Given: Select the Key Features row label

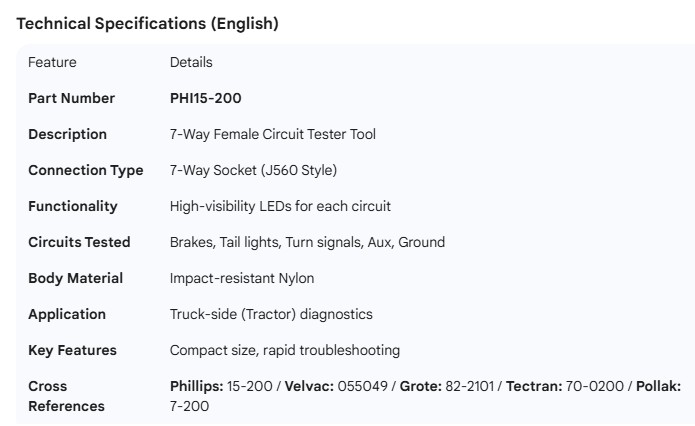Looking at the screenshot, I should tap(72, 350).
